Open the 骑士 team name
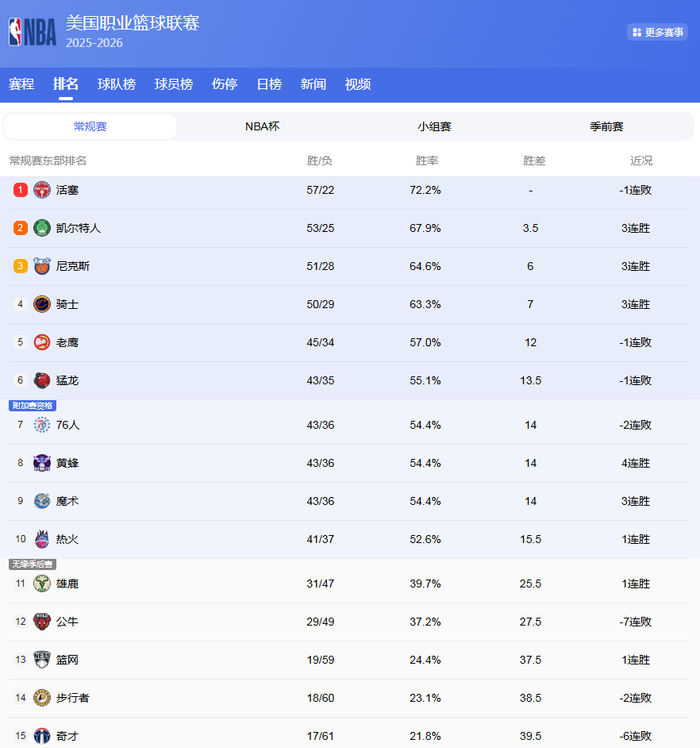This screenshot has height=748, width=700. (67, 304)
